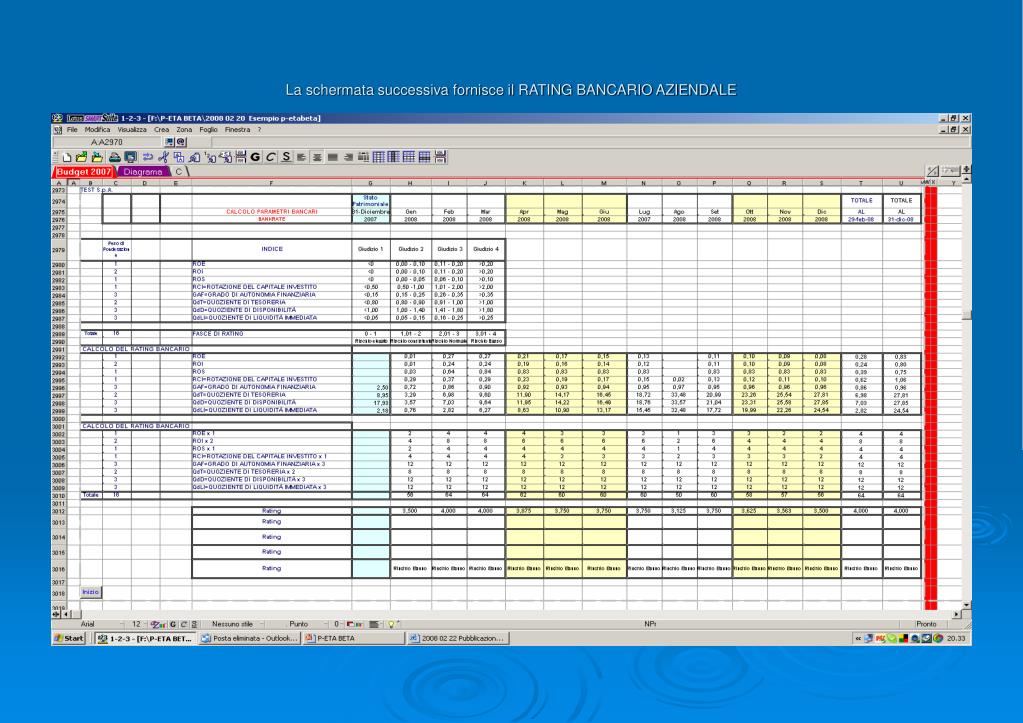Screen dimensions: 1023x723
Task: Select column header K
Action: click(525, 184)
